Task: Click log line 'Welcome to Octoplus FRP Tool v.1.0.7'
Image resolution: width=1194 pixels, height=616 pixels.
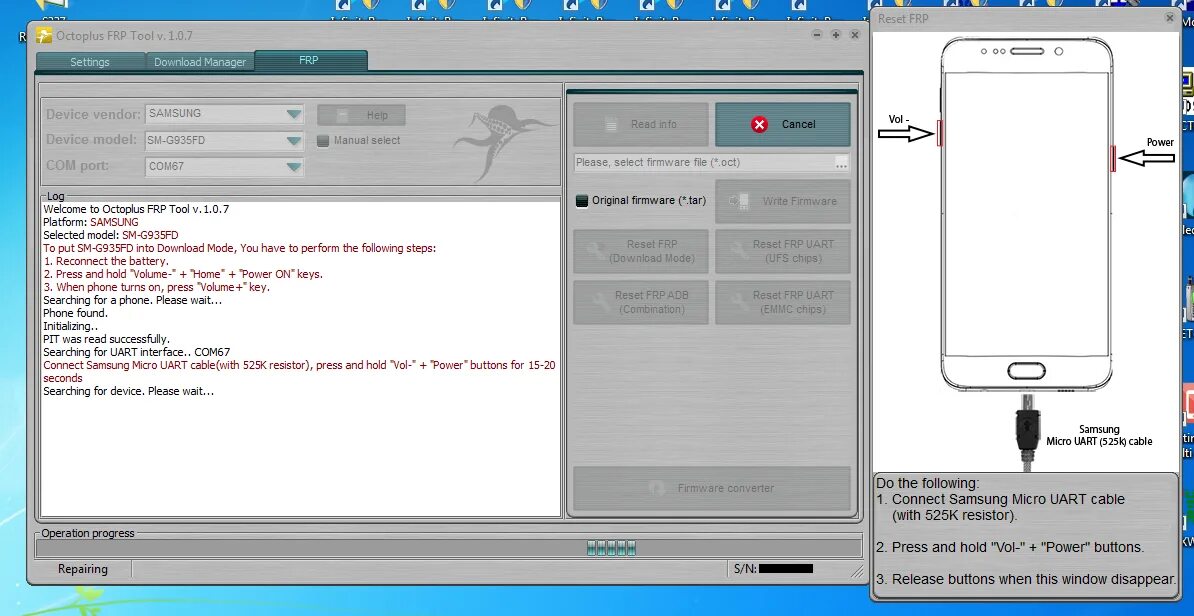Action: [136, 209]
